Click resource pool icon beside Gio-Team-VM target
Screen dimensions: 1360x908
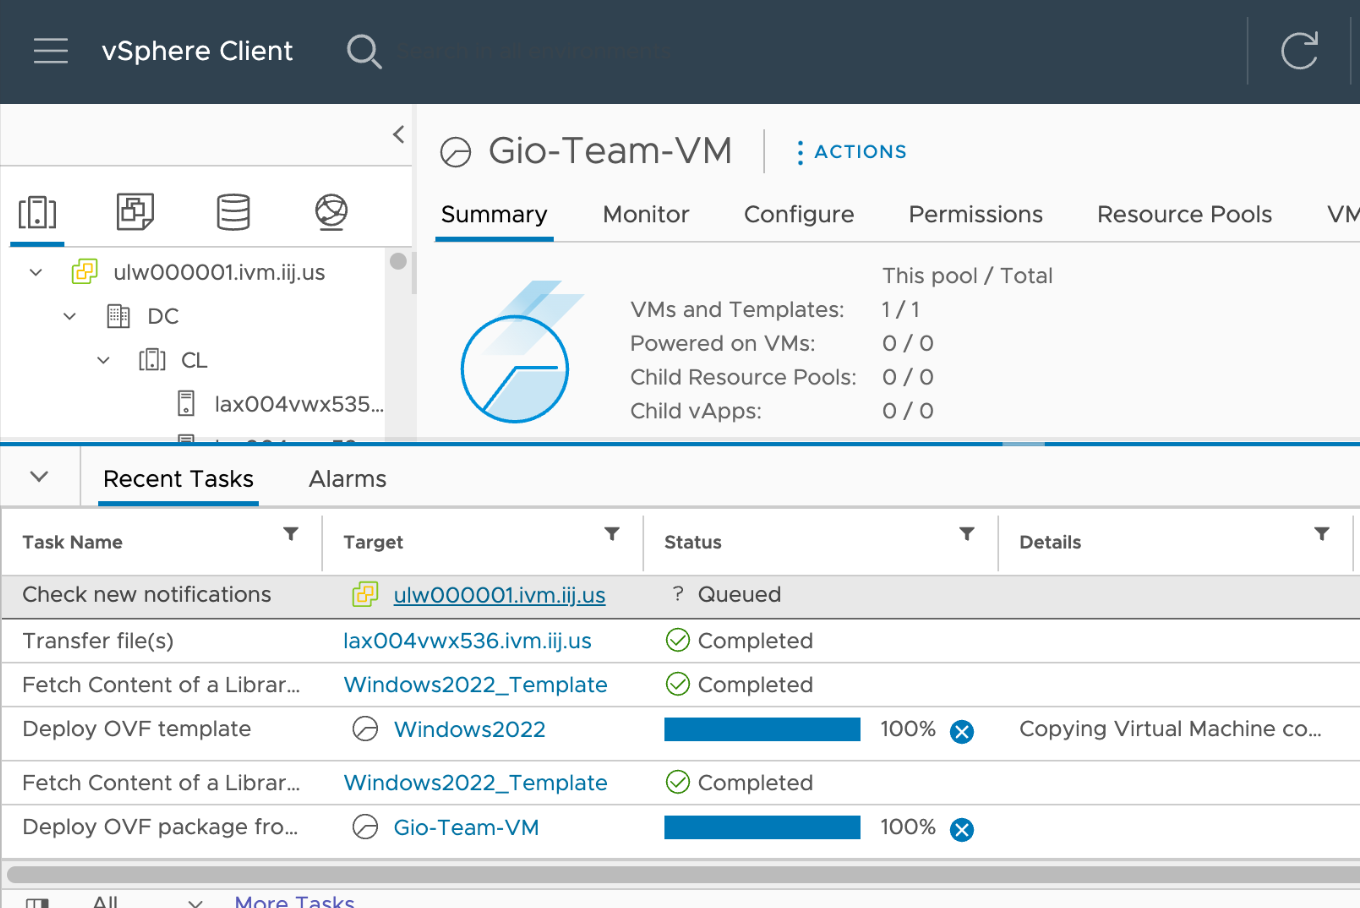(366, 827)
